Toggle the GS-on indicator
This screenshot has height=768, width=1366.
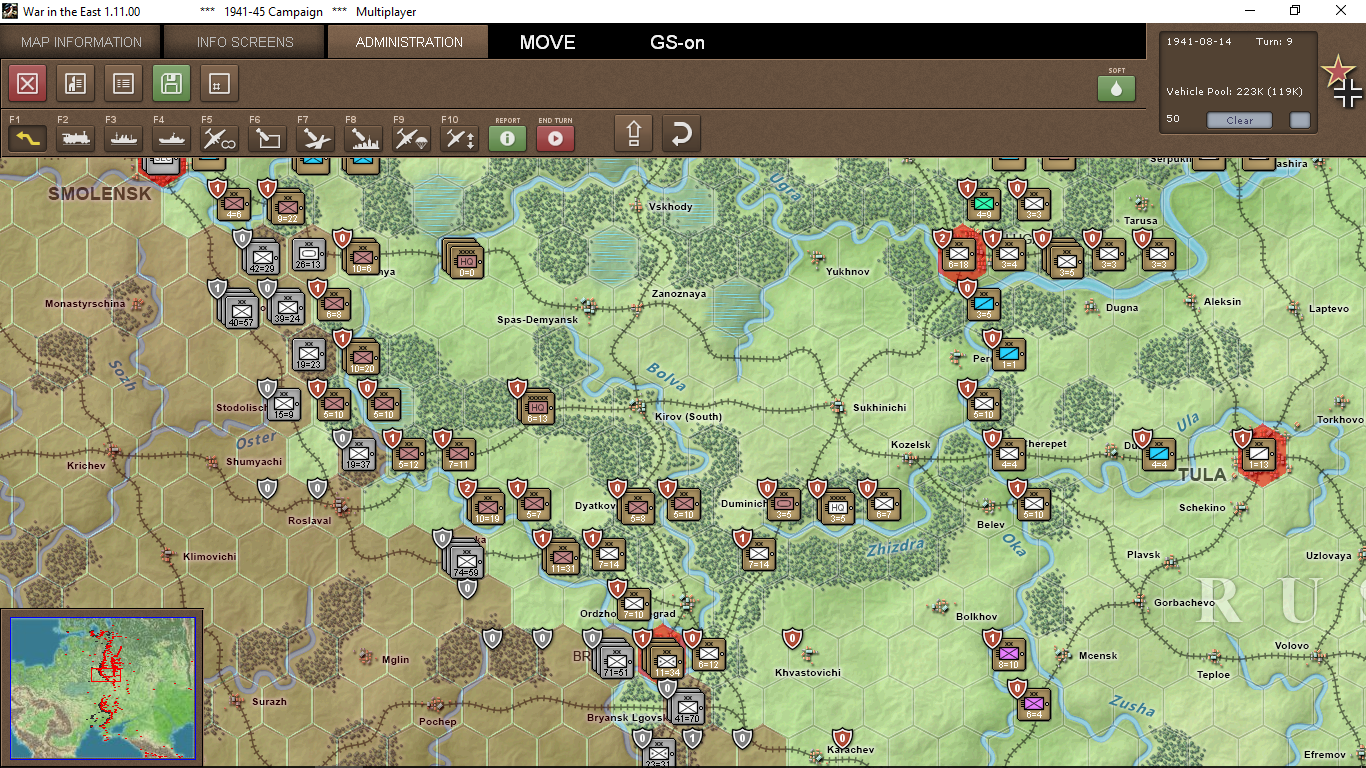[x=678, y=42]
